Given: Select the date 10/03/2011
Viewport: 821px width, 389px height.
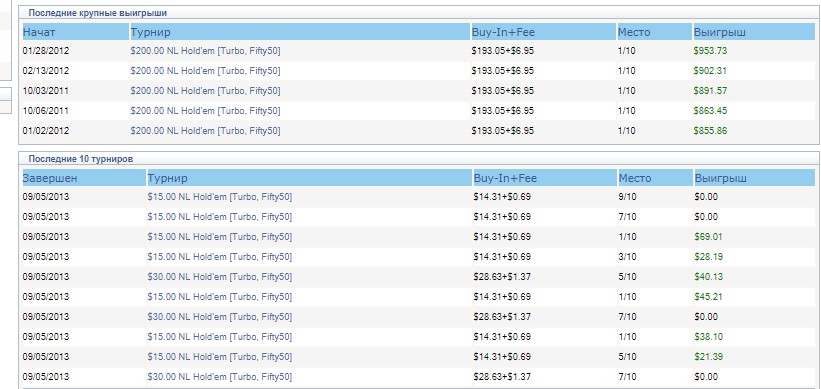Looking at the screenshot, I should [x=46, y=91].
